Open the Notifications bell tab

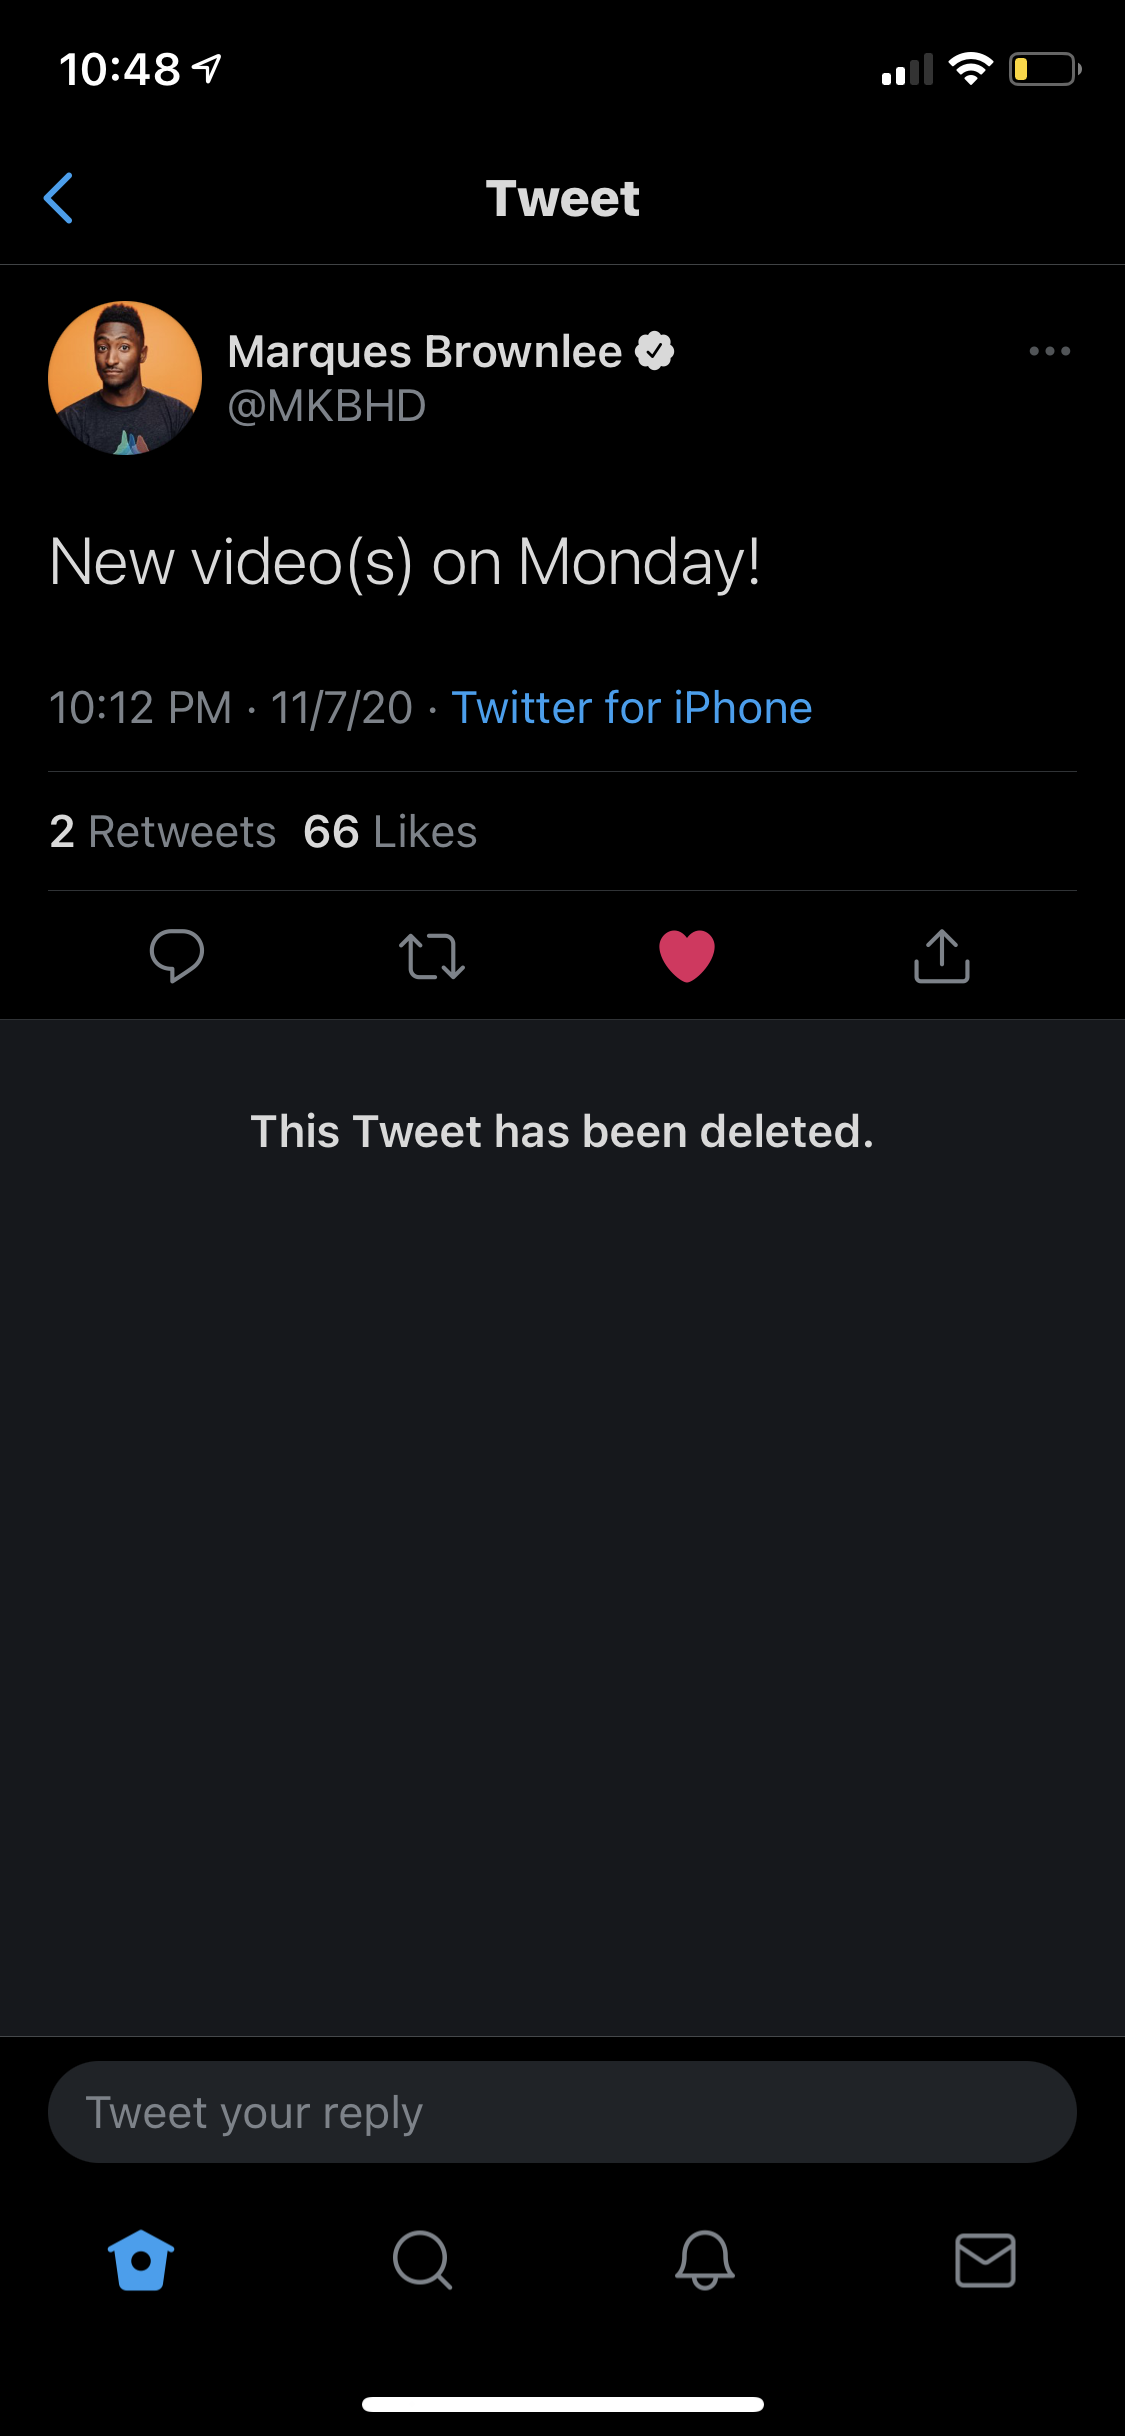click(704, 2260)
